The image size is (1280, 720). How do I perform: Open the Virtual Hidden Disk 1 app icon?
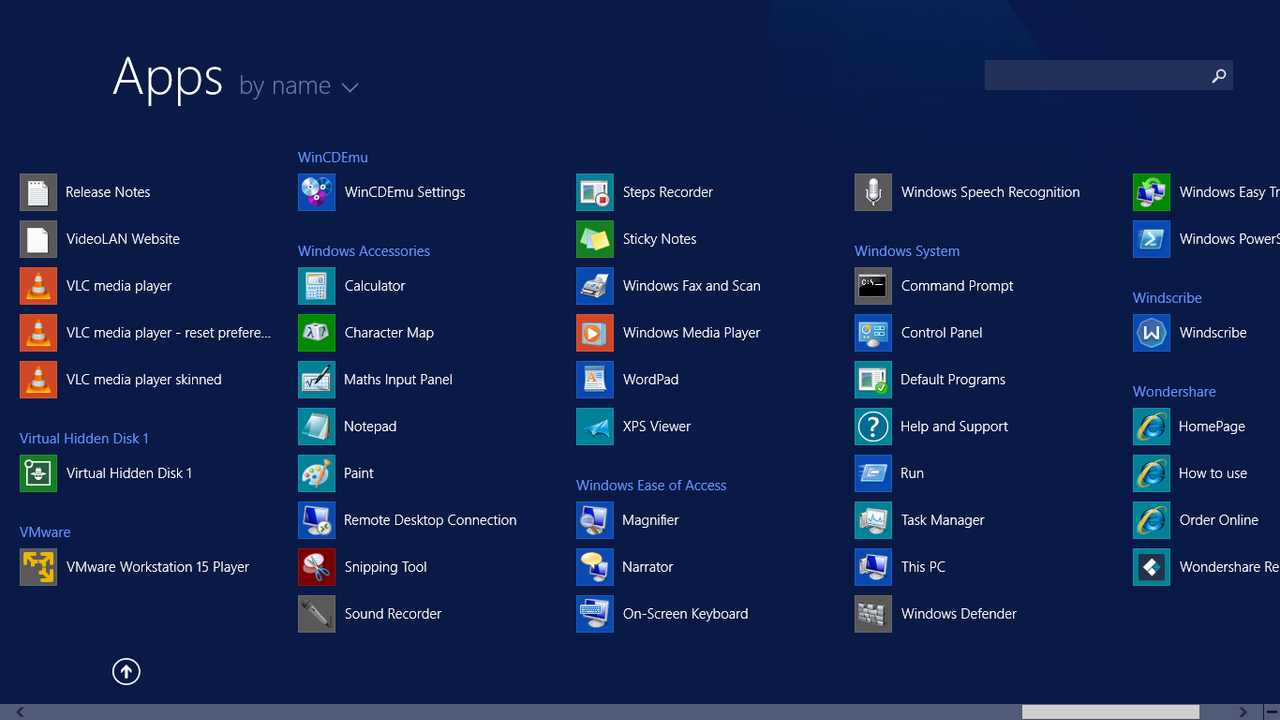38,473
